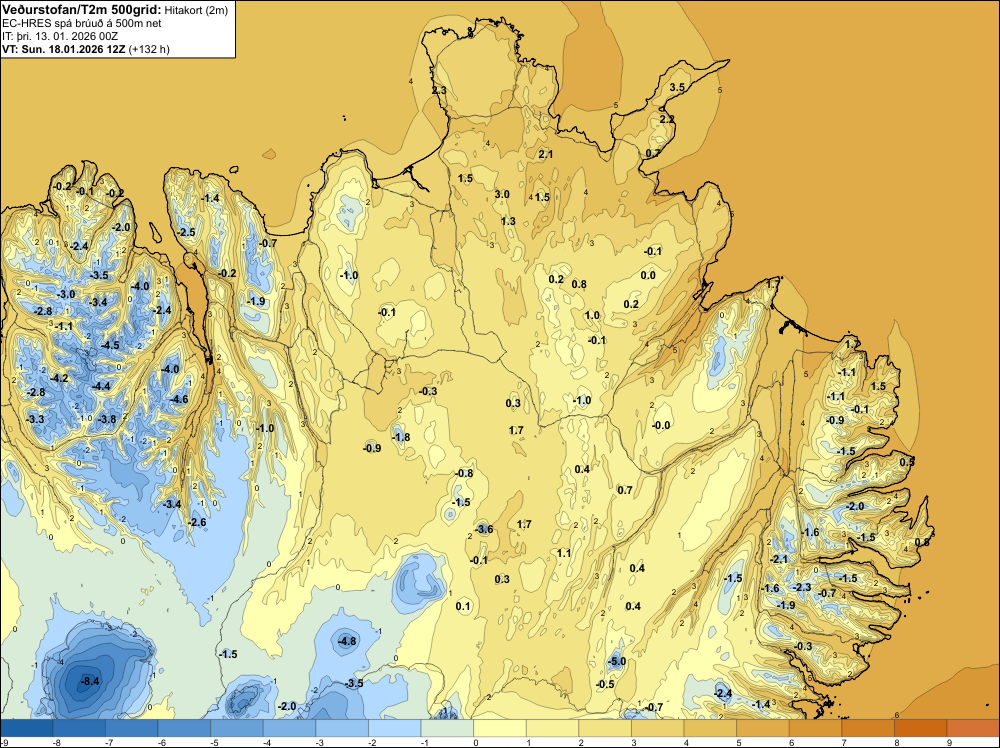Click the '-2.1' temperature label in the east

(779, 559)
